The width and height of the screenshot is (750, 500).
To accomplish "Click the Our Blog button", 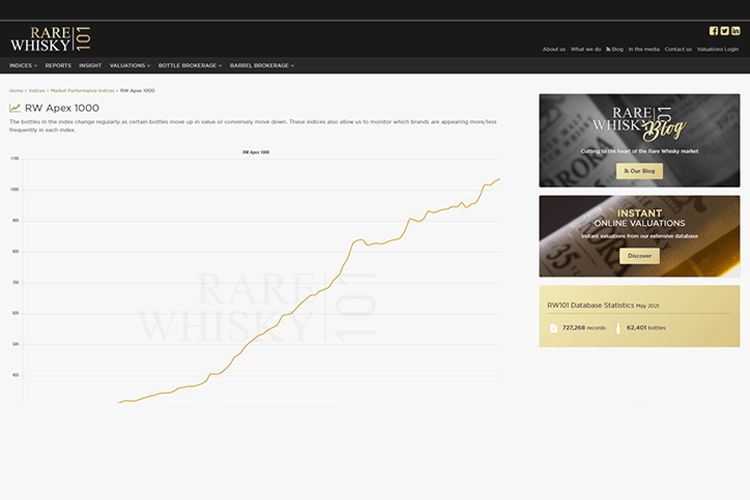I will [640, 171].
